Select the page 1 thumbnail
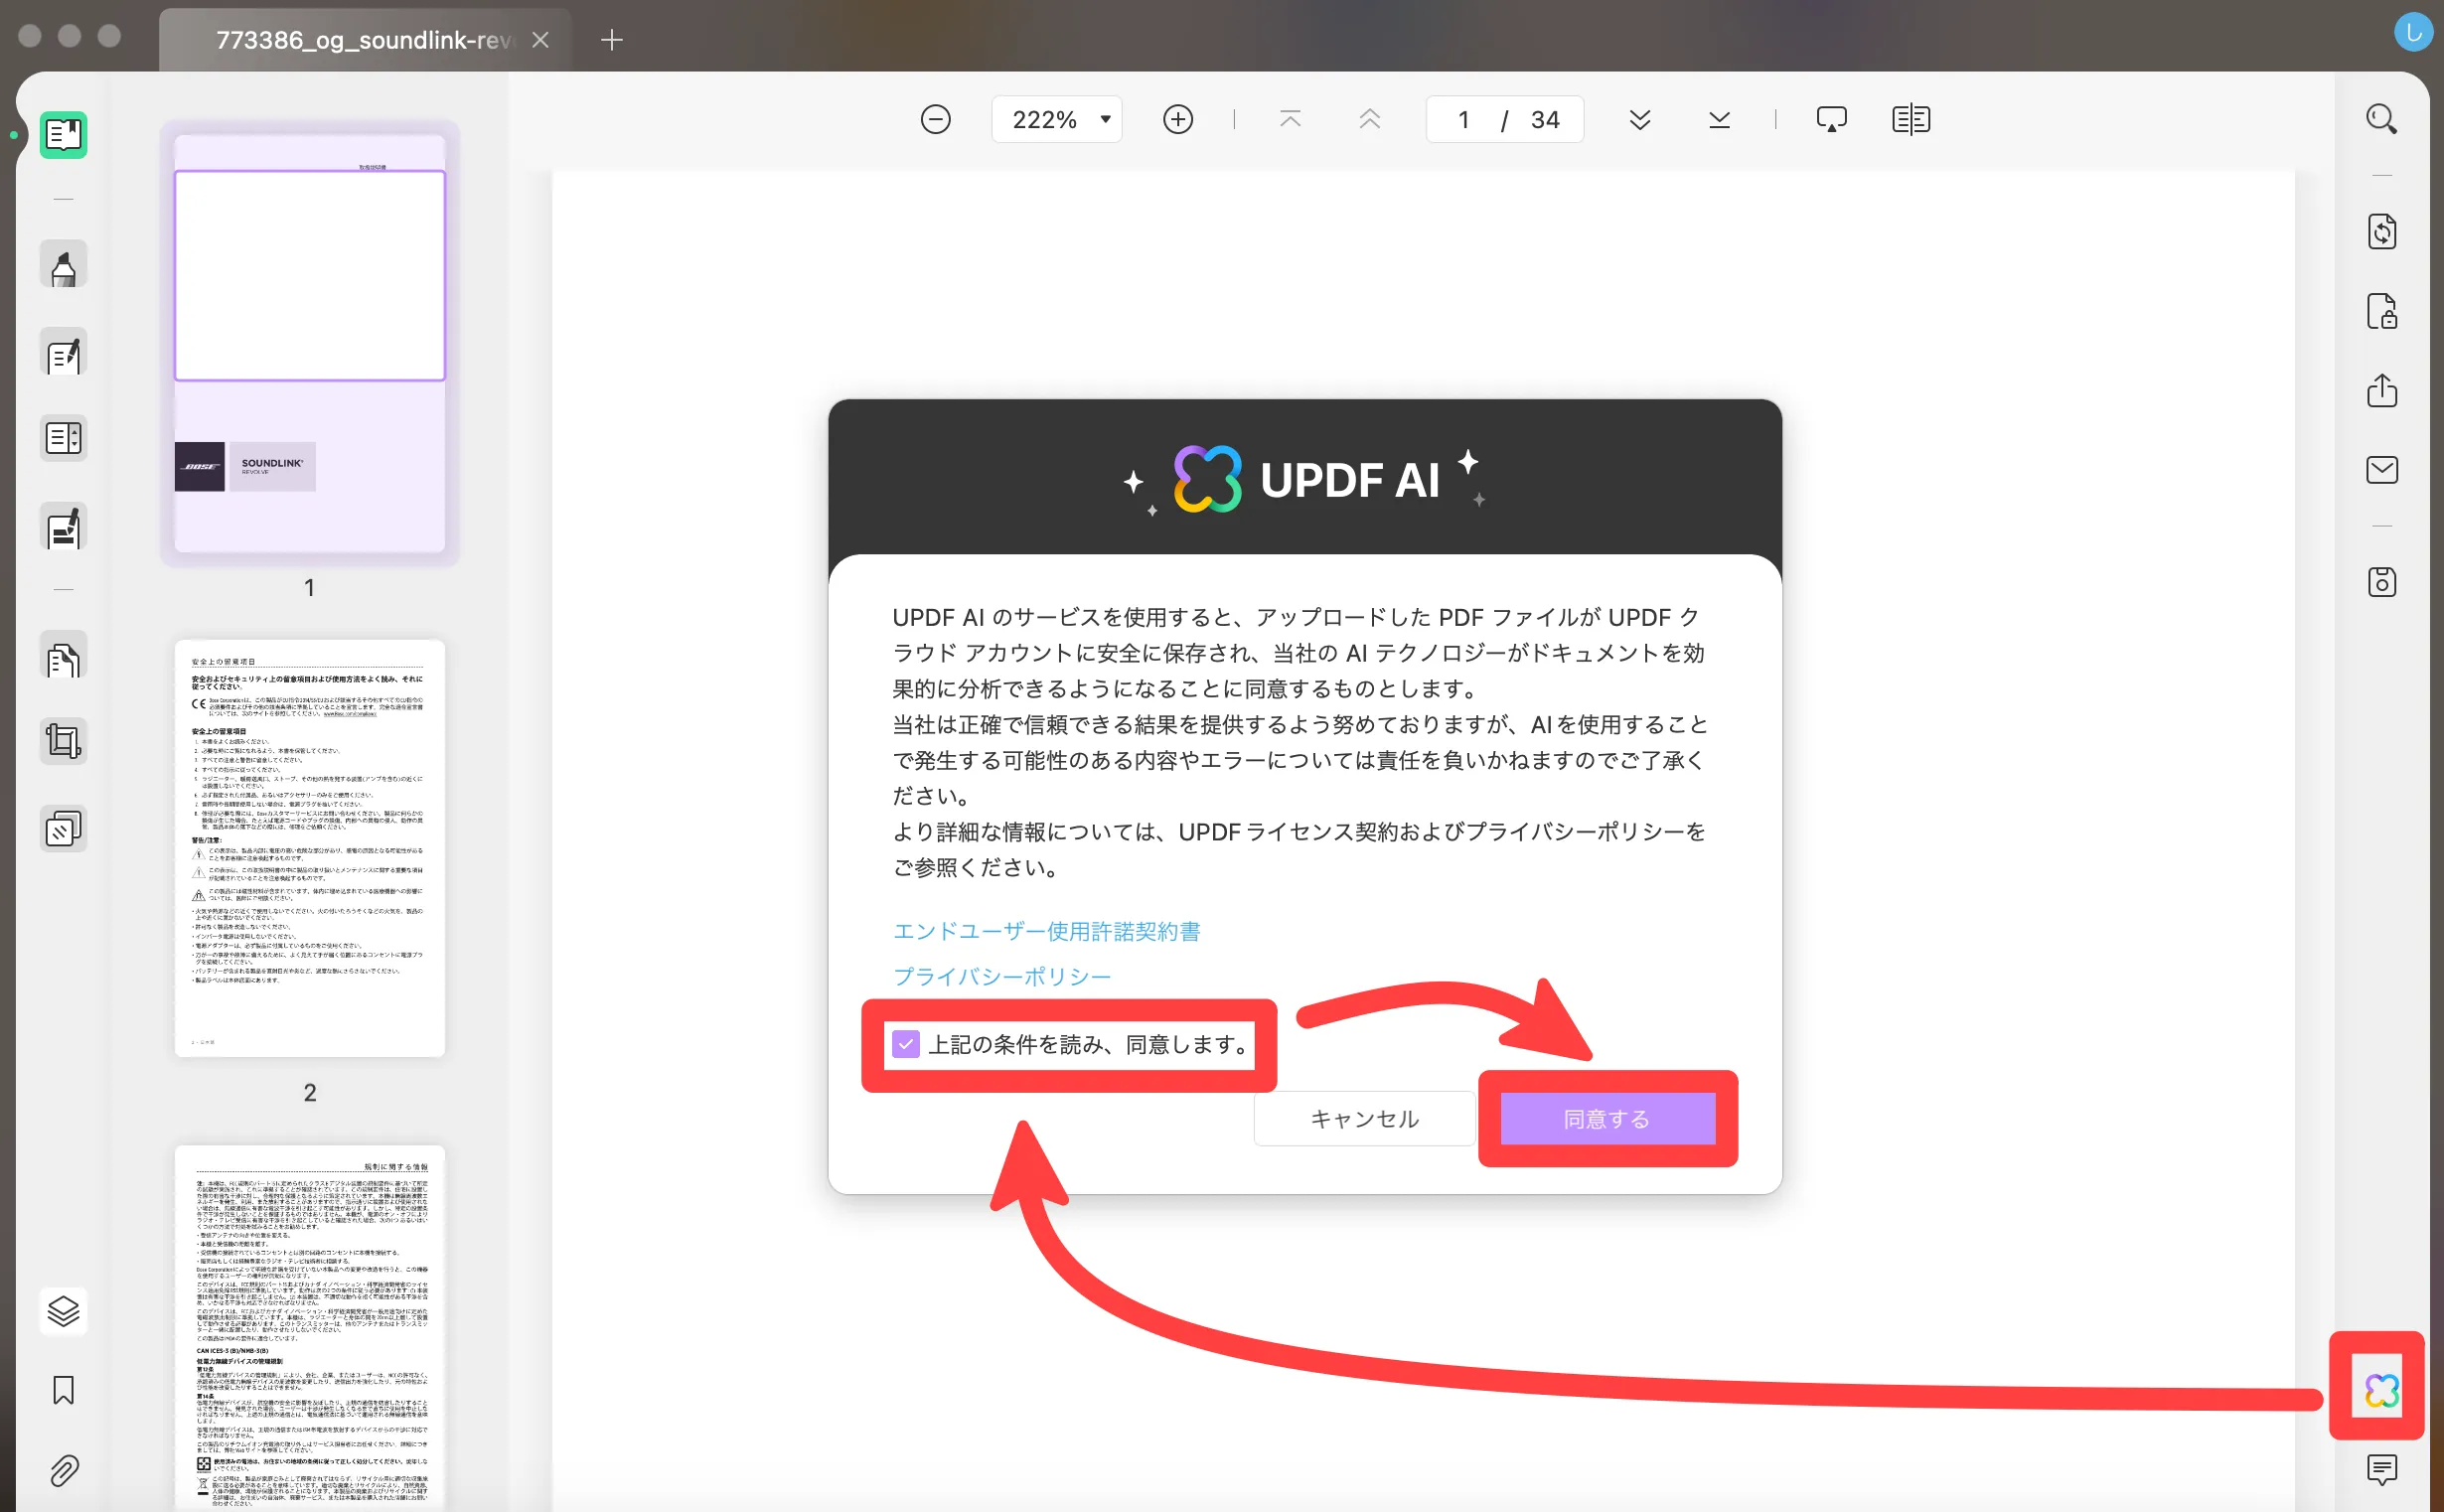The height and width of the screenshot is (1512, 2444). pyautogui.click(x=309, y=343)
